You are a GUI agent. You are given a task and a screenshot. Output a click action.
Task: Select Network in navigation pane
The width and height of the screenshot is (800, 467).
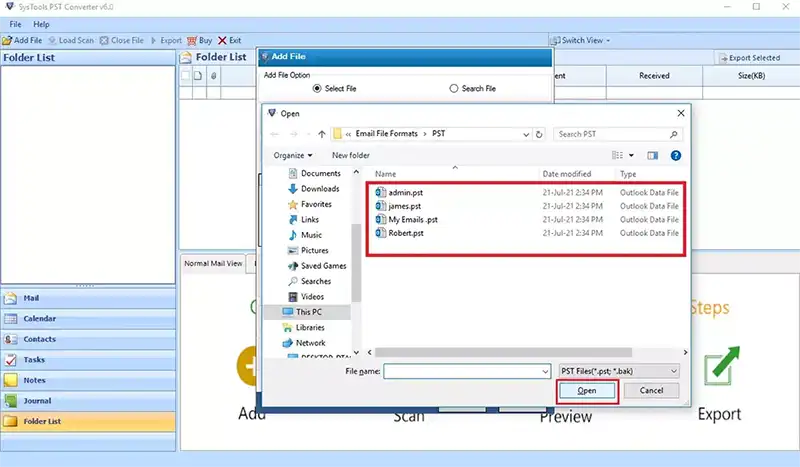304,343
